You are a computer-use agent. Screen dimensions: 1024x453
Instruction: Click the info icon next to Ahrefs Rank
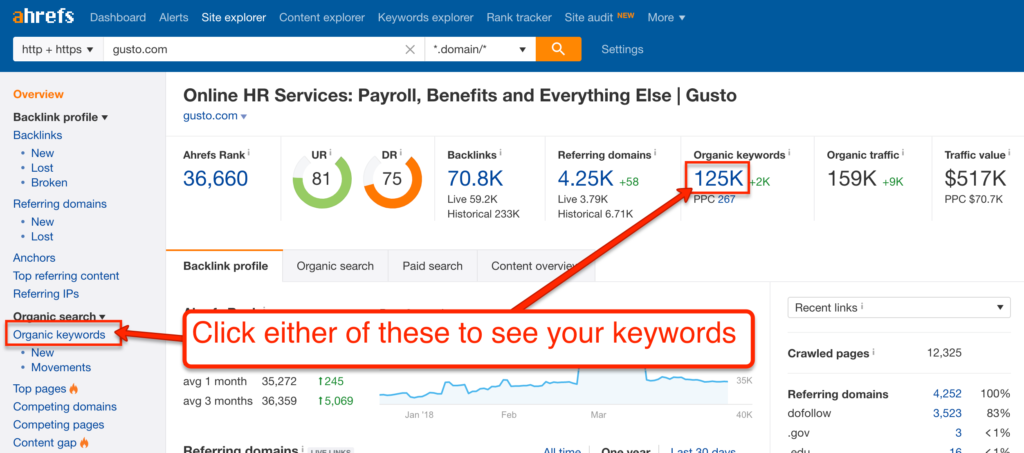click(249, 152)
